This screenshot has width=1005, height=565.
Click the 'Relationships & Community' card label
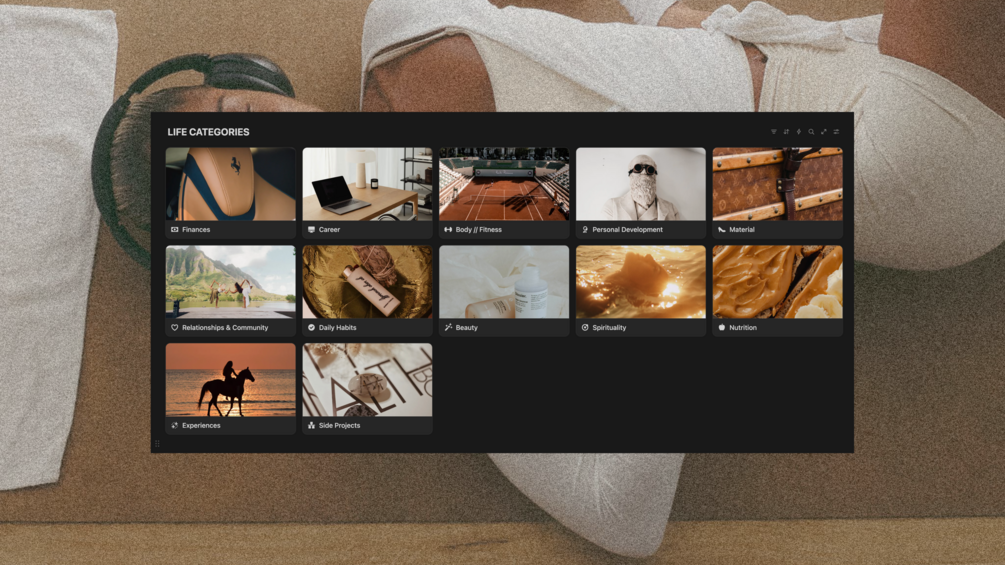[225, 327]
